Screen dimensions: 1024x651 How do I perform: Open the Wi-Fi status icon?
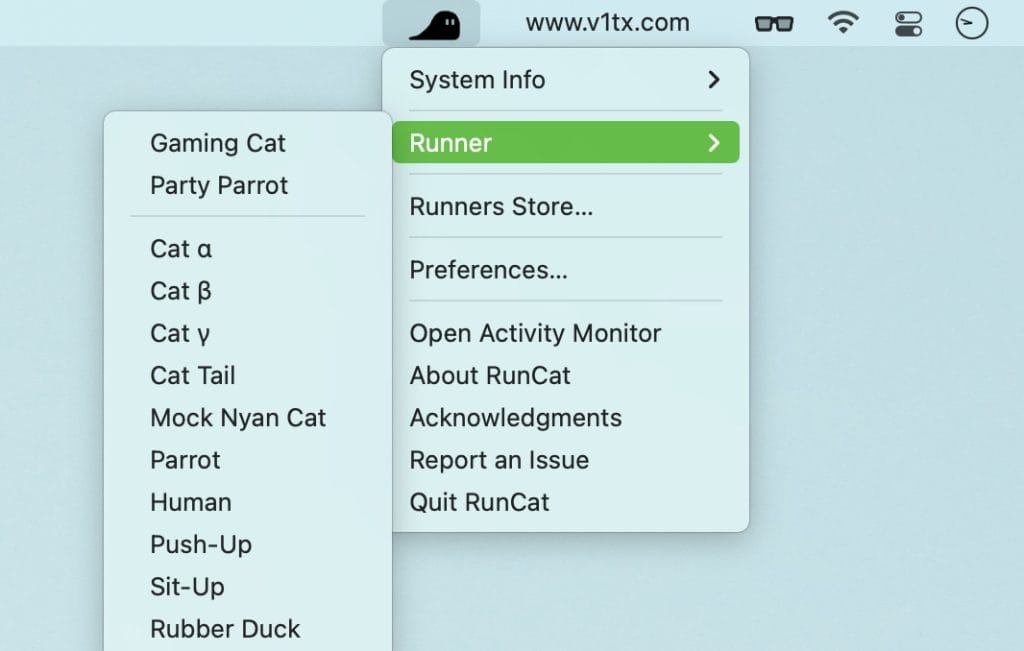pos(843,23)
